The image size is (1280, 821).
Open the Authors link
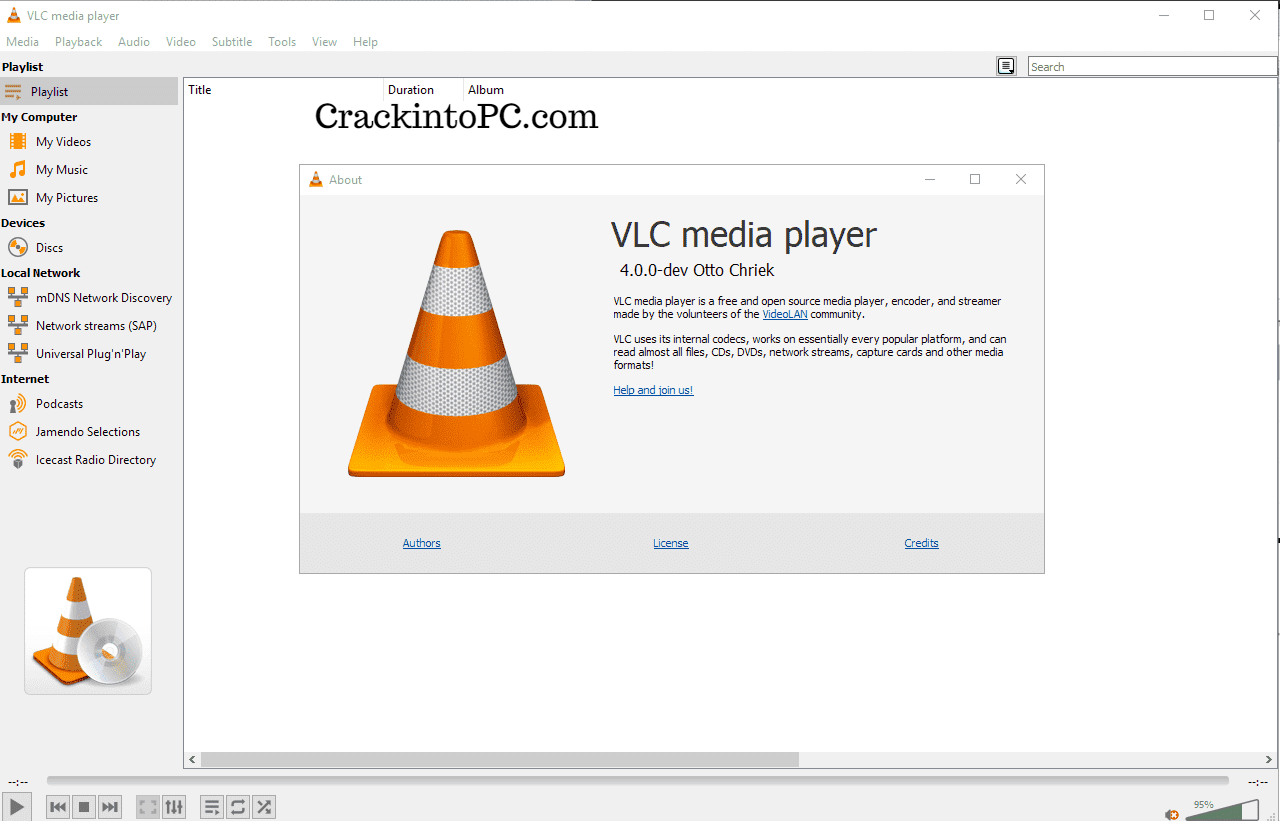click(421, 543)
